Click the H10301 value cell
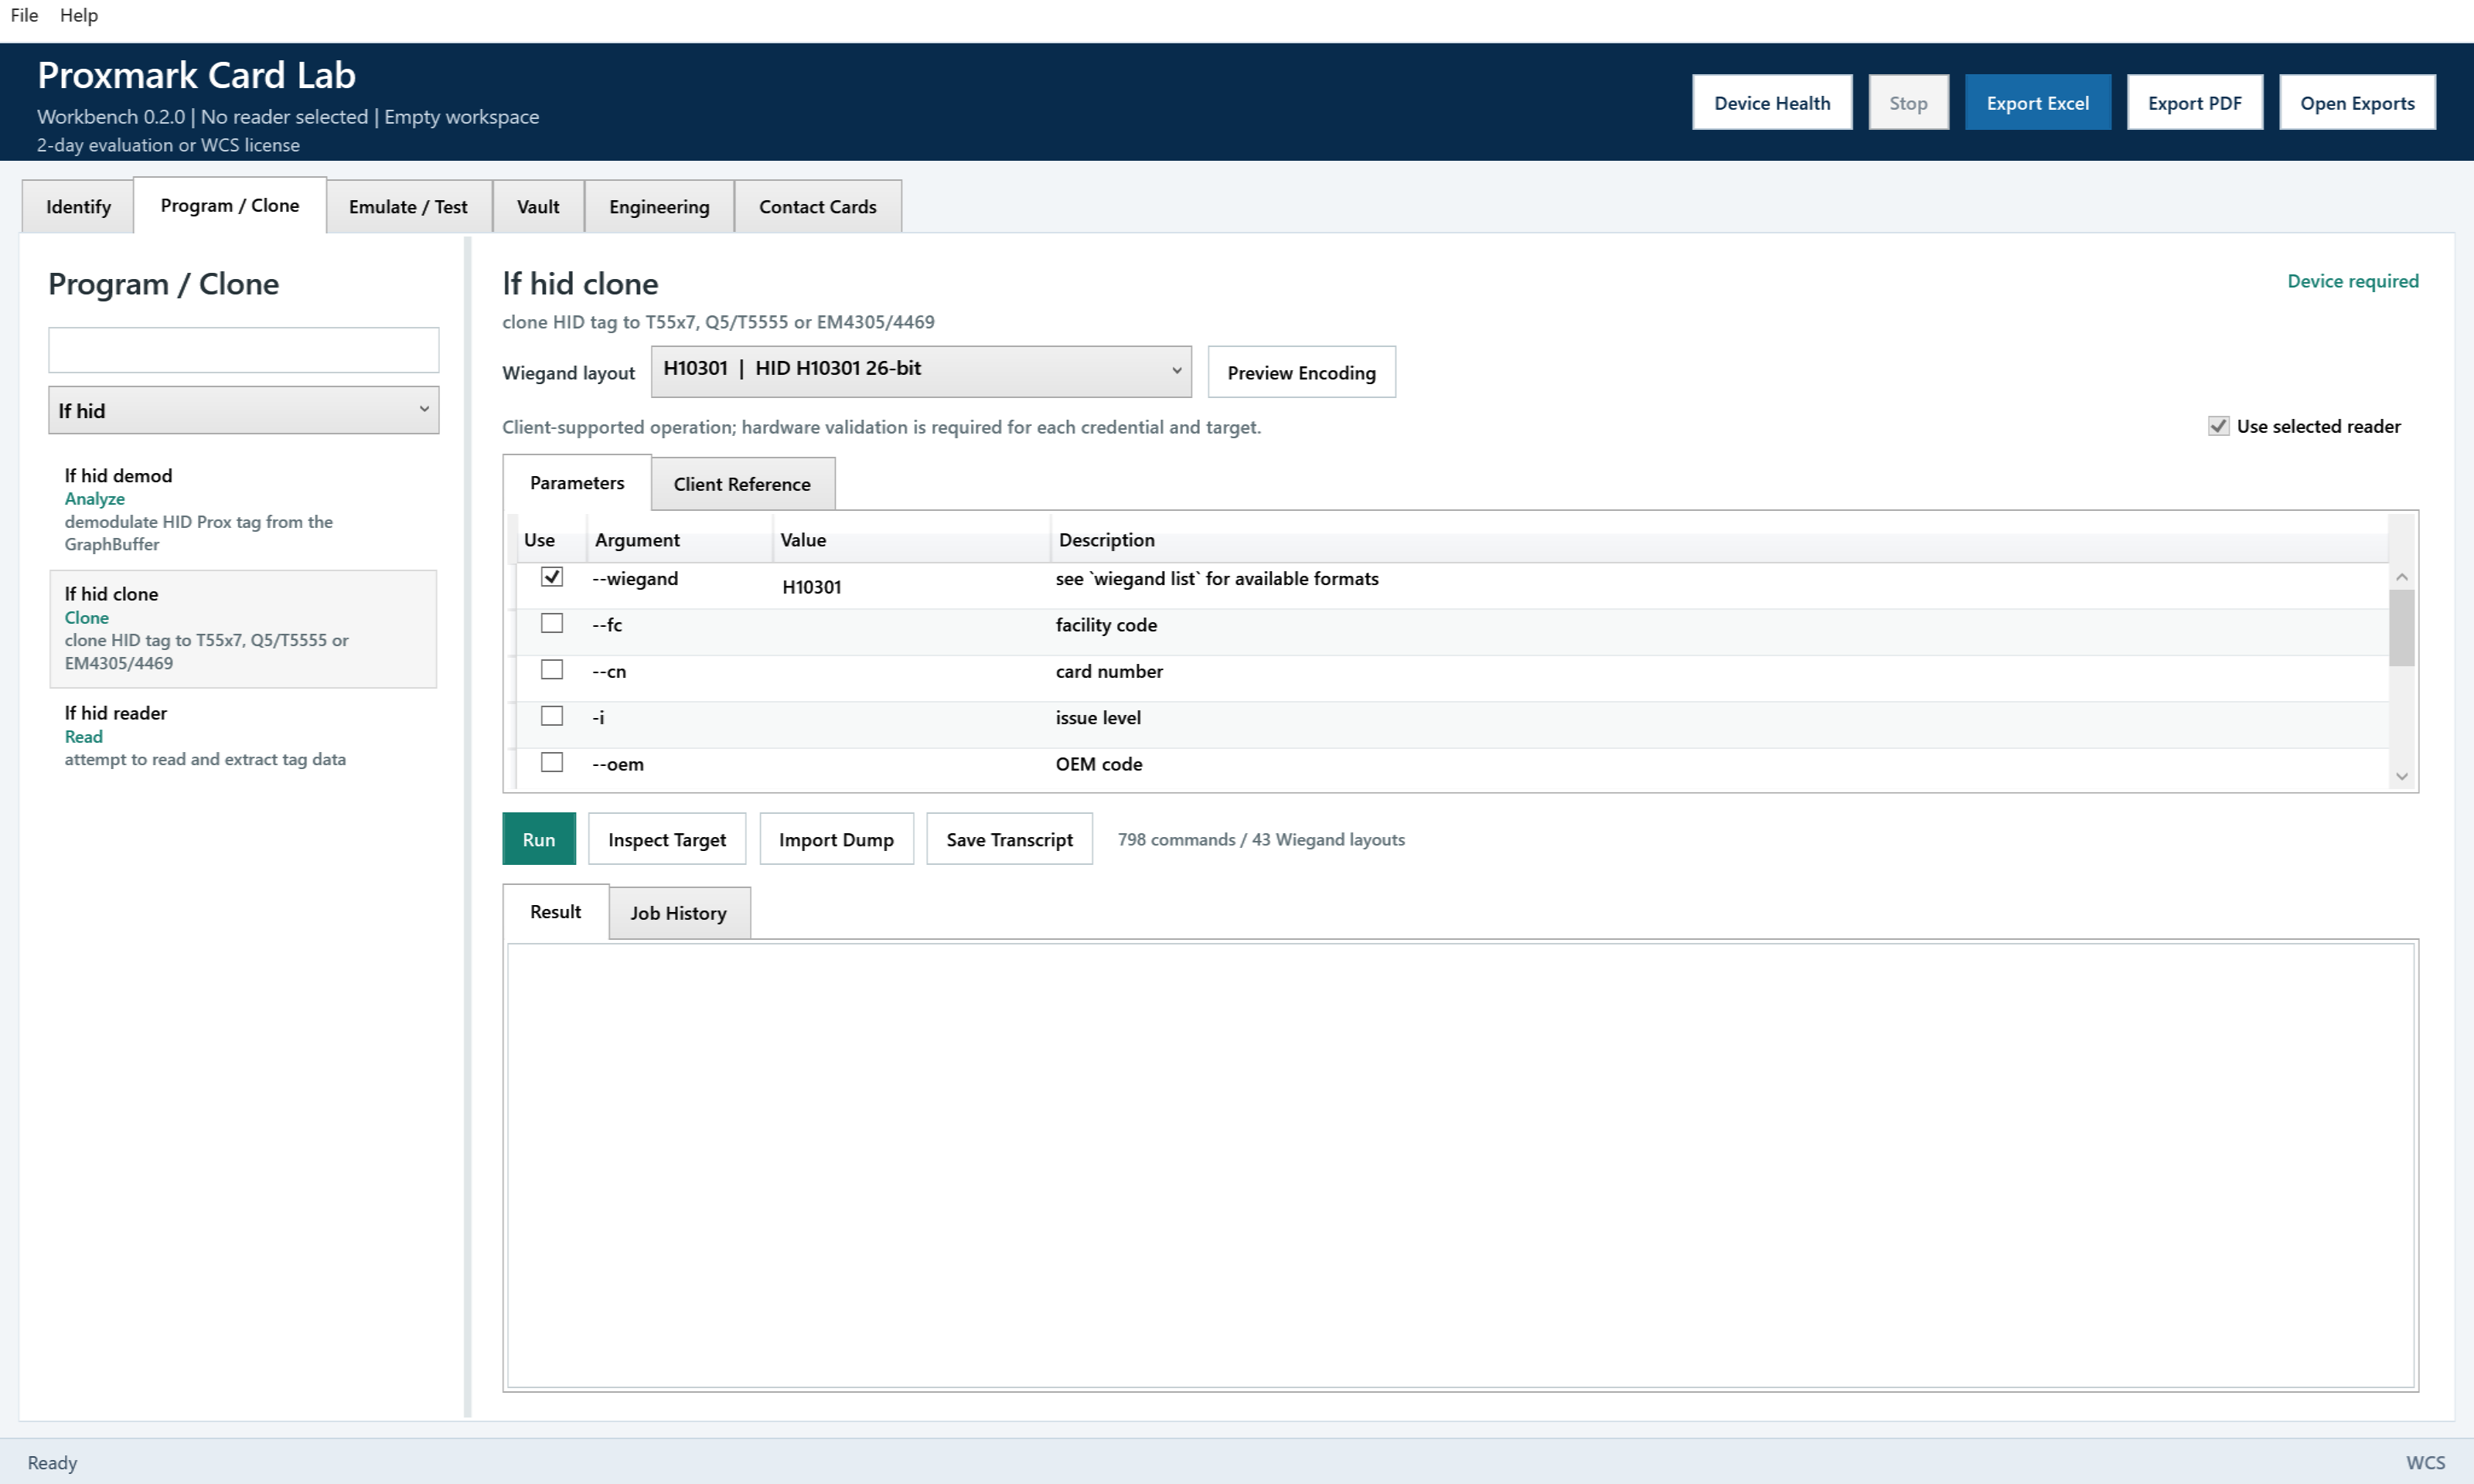Viewport: 2474px width, 1484px height. [x=911, y=587]
